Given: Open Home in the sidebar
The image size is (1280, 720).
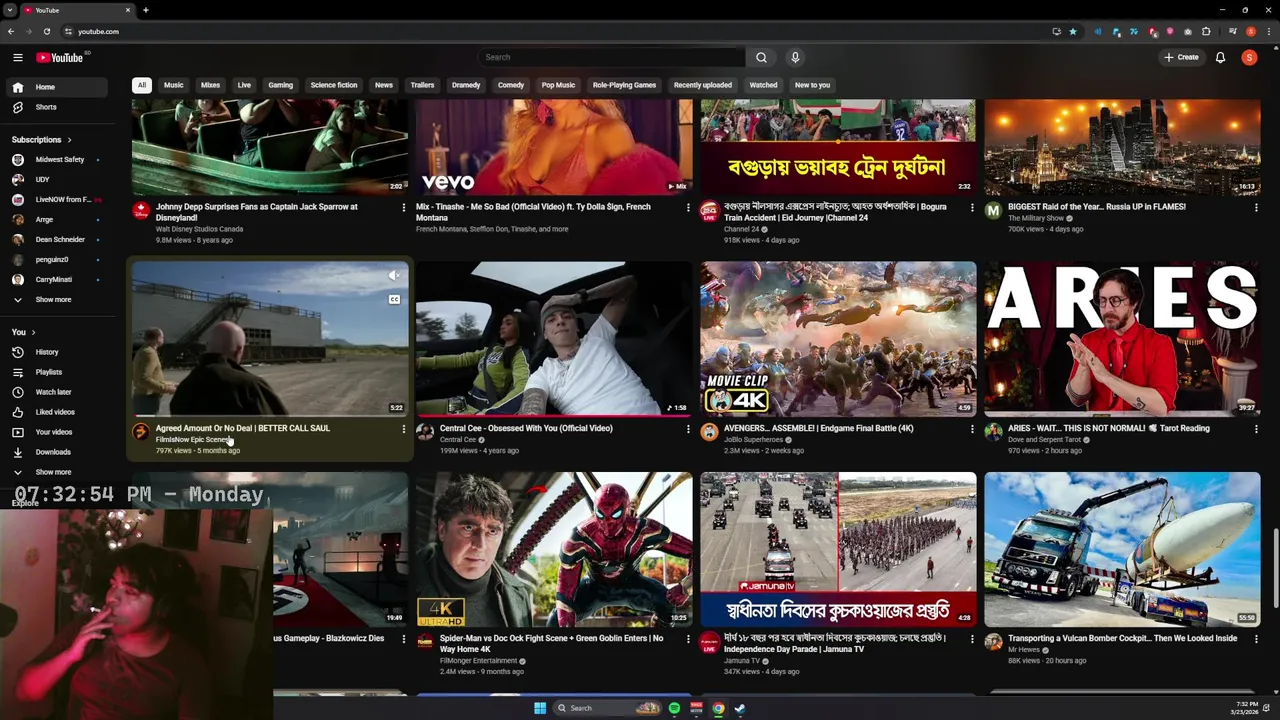Looking at the screenshot, I should (58, 87).
